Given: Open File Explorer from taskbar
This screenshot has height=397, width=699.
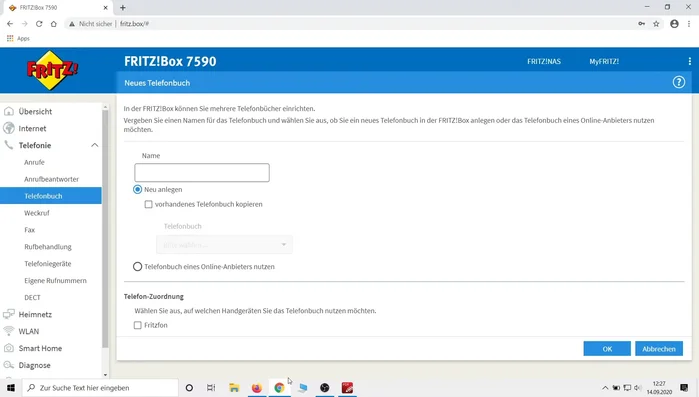Looking at the screenshot, I should point(234,388).
